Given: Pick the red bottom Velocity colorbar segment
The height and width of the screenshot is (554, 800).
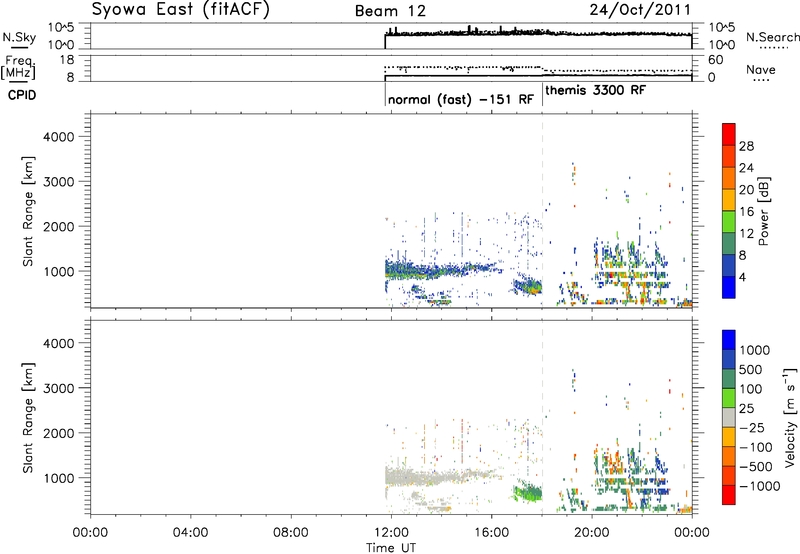Looking at the screenshot, I should [x=729, y=495].
